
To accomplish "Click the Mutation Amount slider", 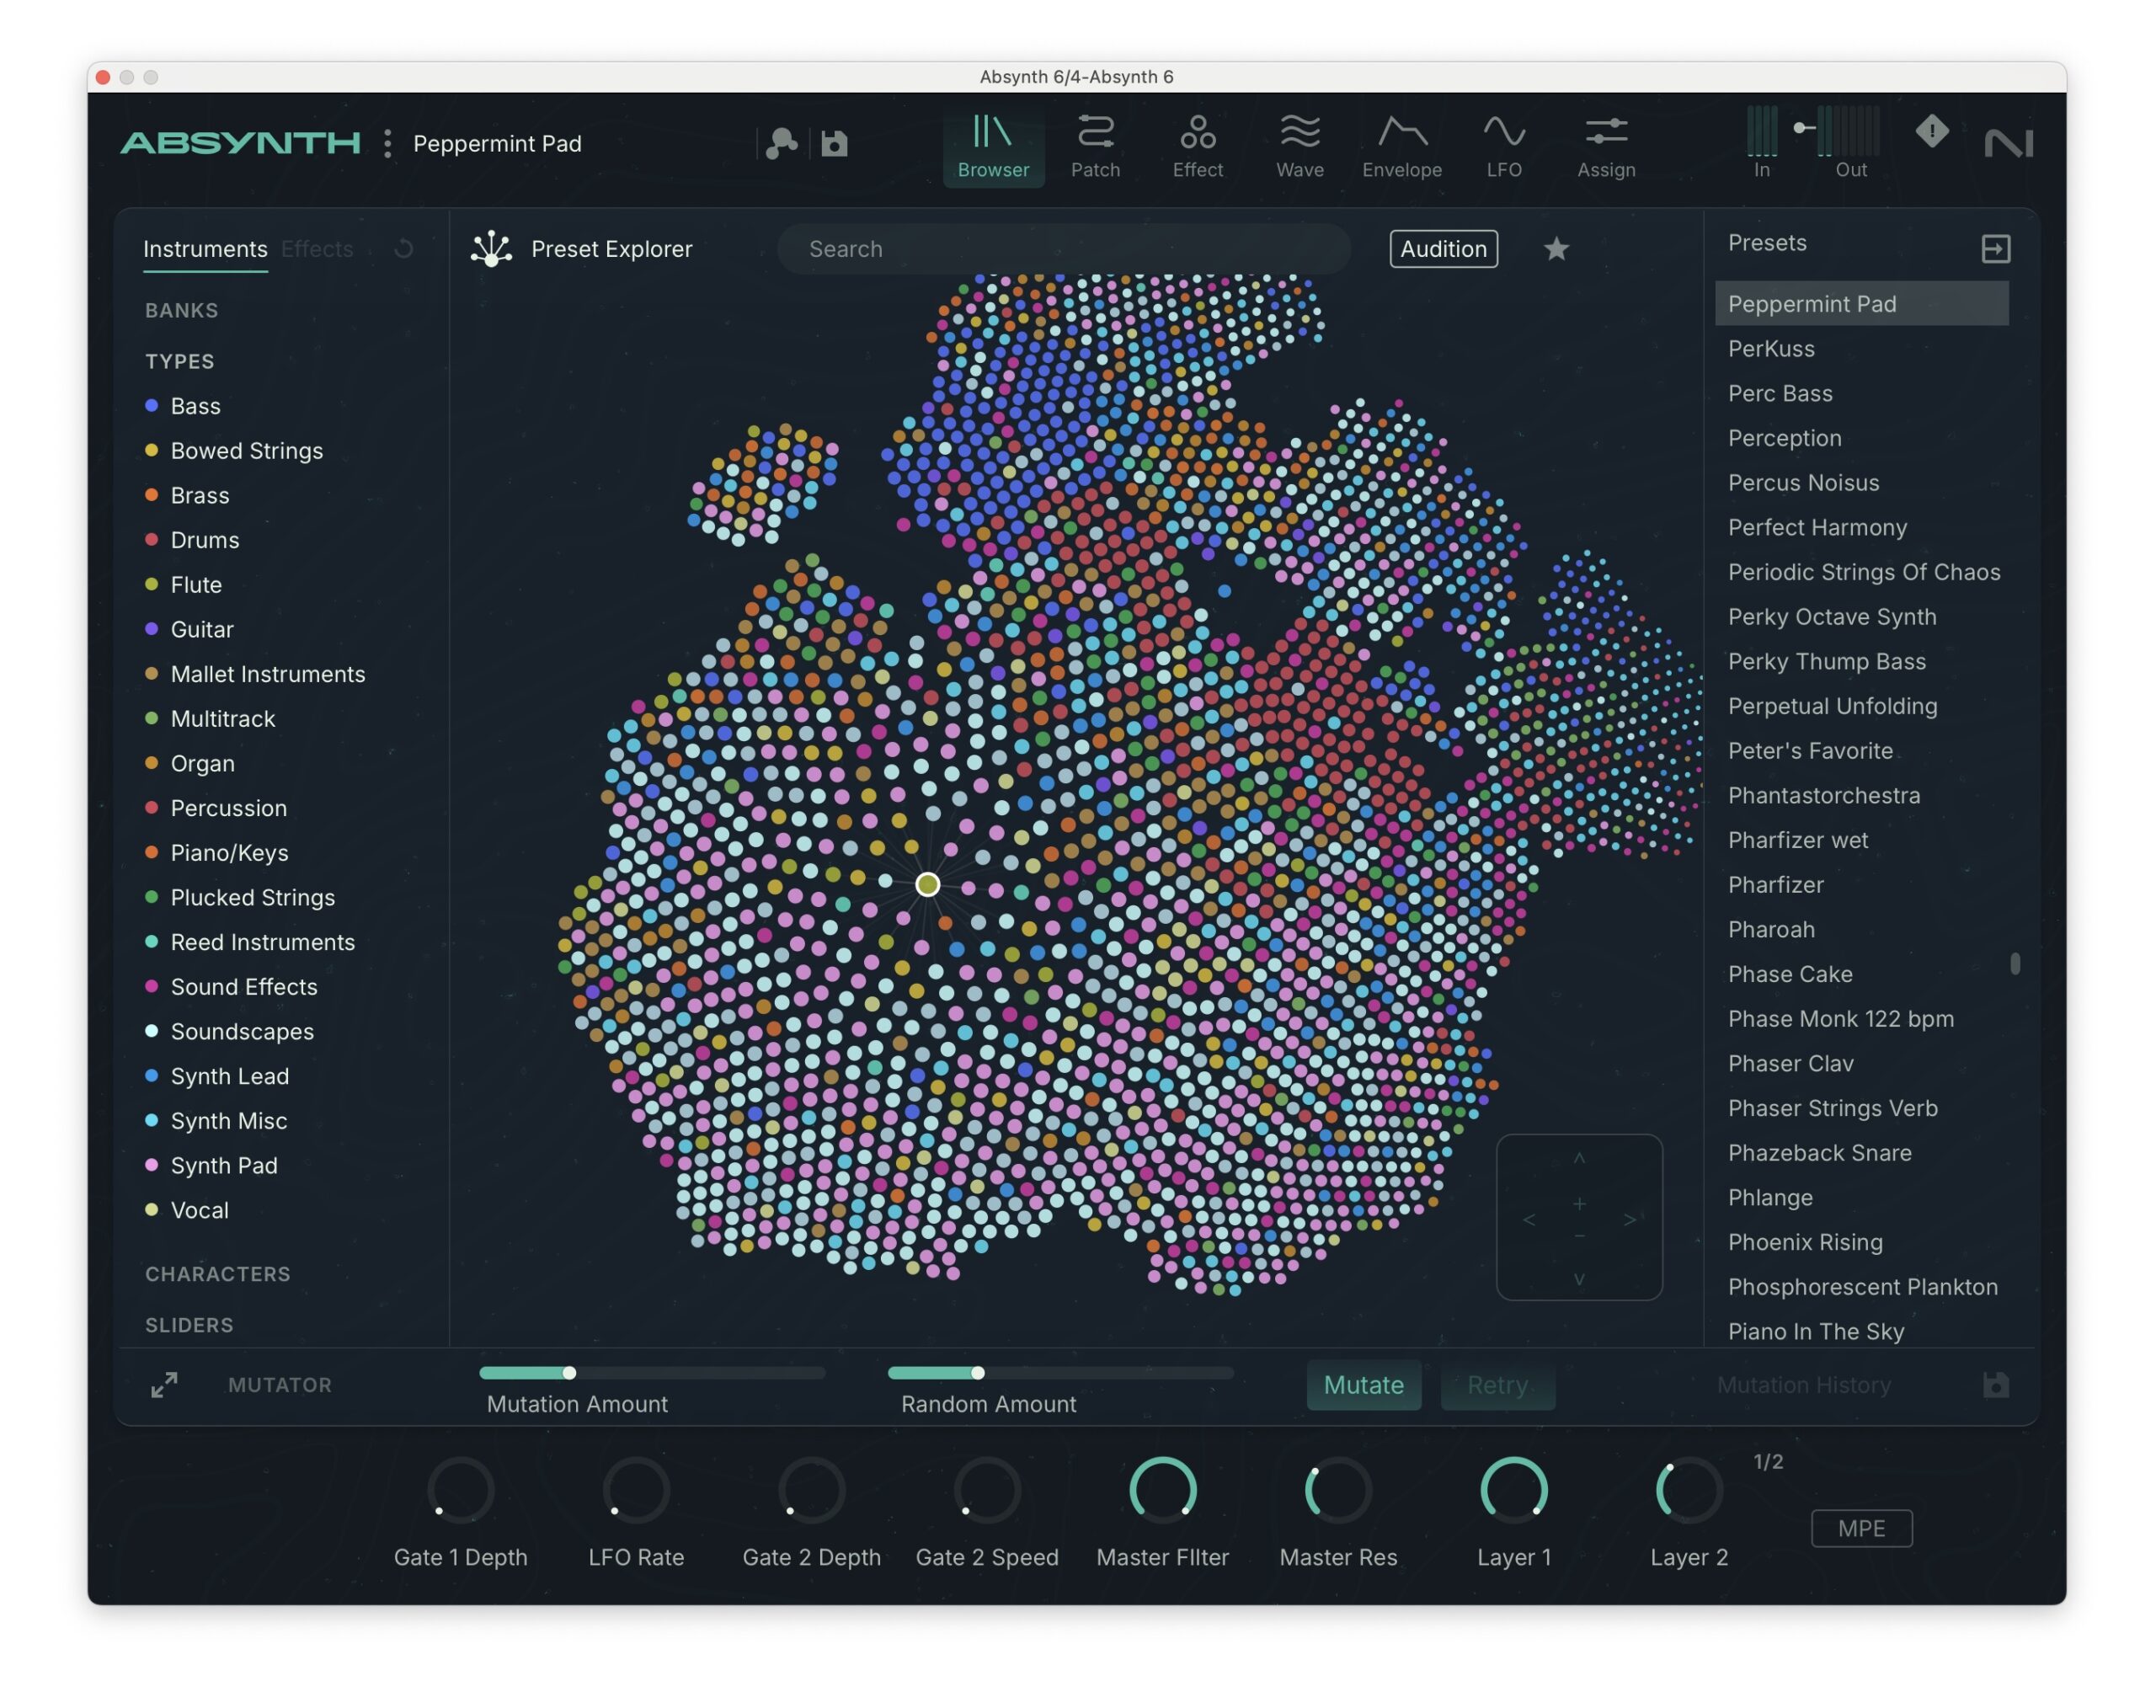I will (x=651, y=1373).
